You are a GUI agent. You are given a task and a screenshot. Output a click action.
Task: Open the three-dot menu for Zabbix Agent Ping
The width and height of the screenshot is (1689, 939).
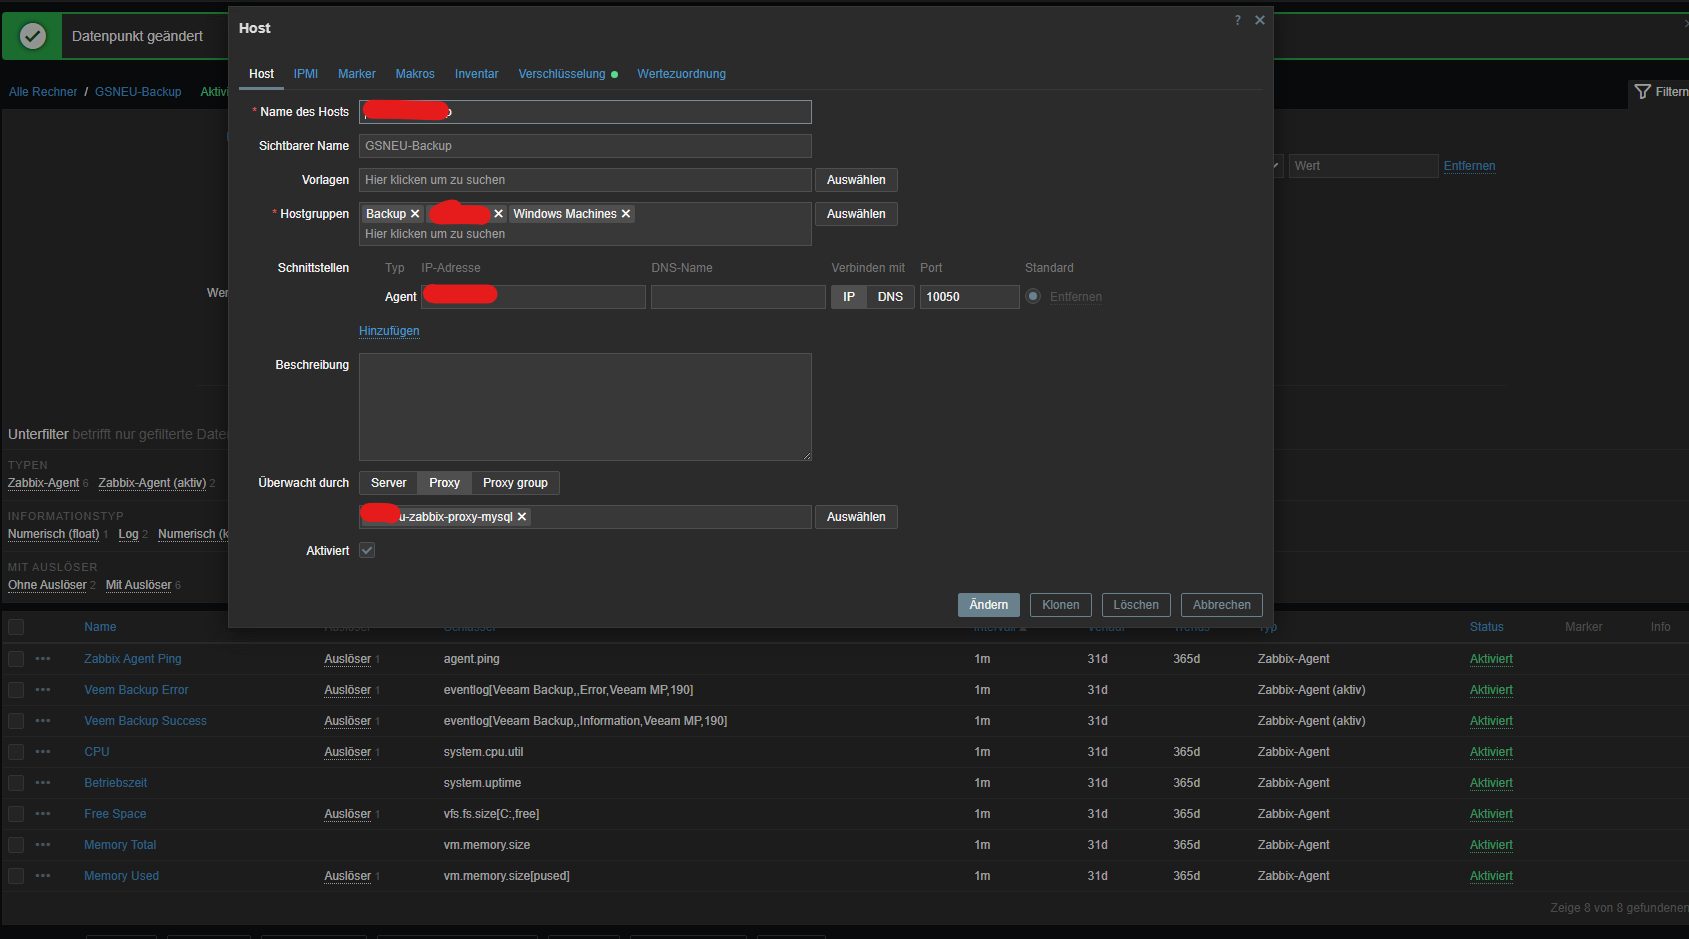click(43, 659)
